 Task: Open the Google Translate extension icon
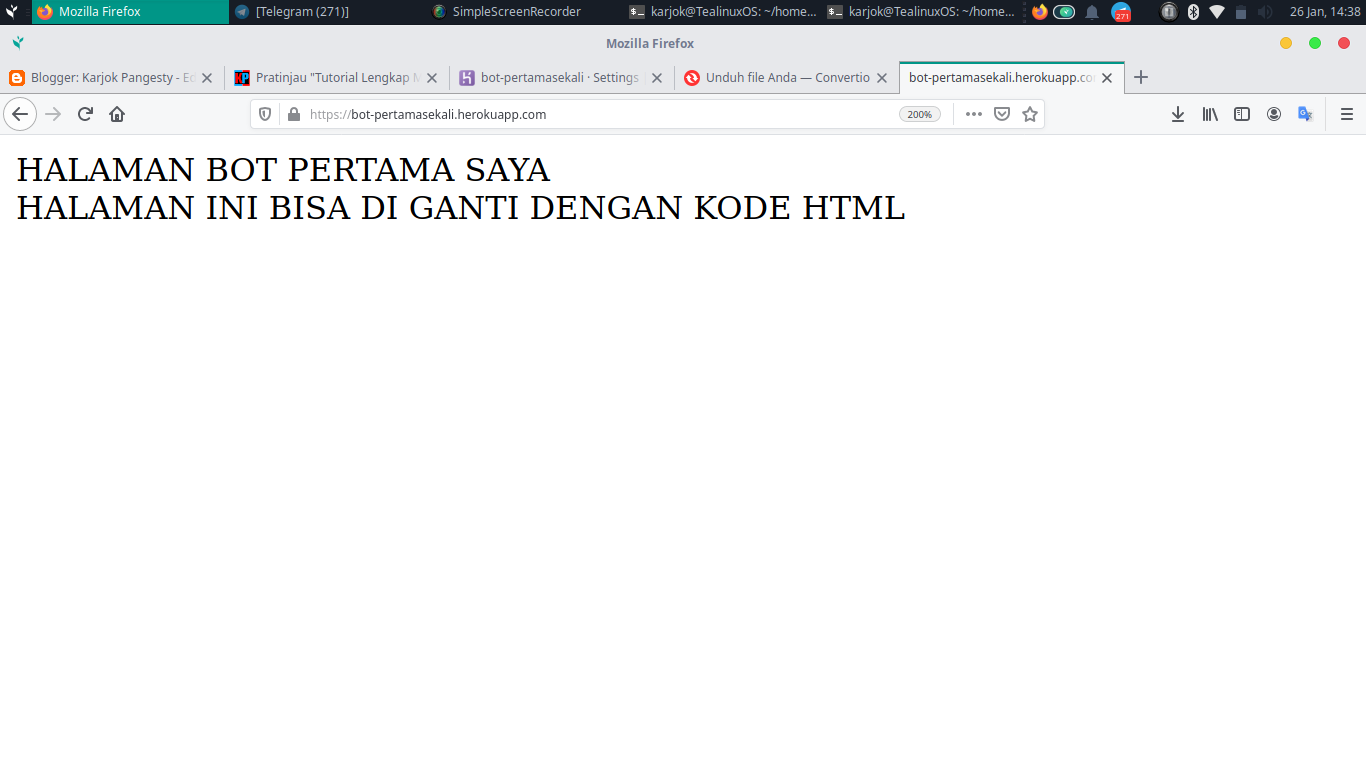coord(1305,114)
